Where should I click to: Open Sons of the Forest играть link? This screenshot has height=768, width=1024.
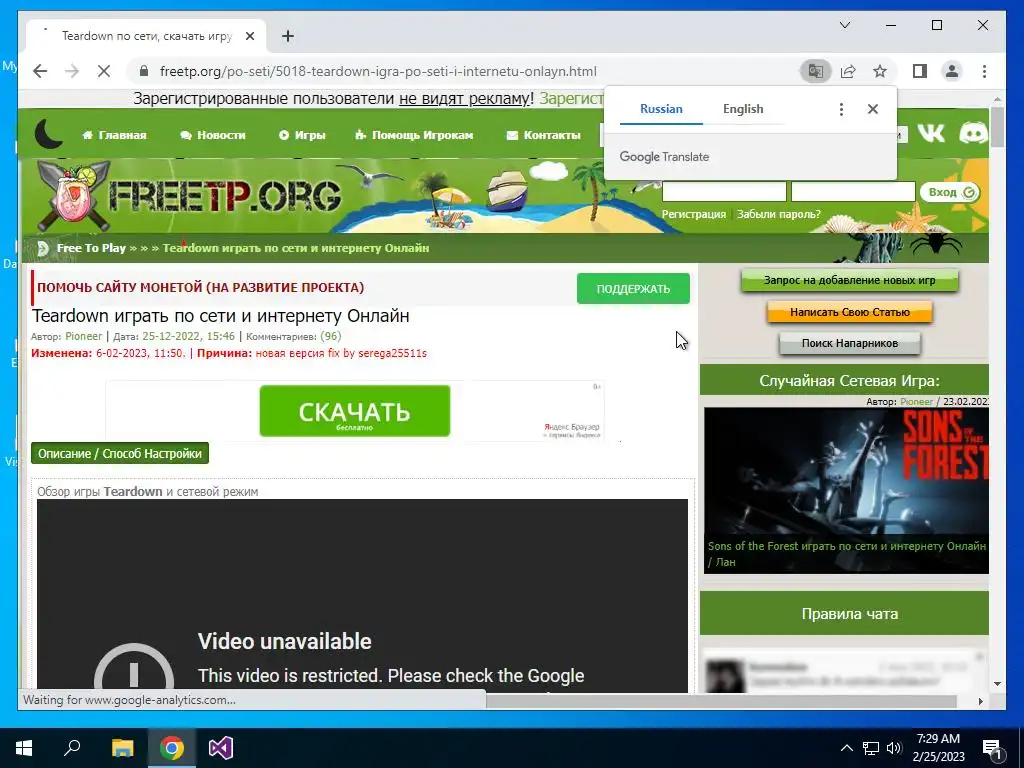click(846, 554)
